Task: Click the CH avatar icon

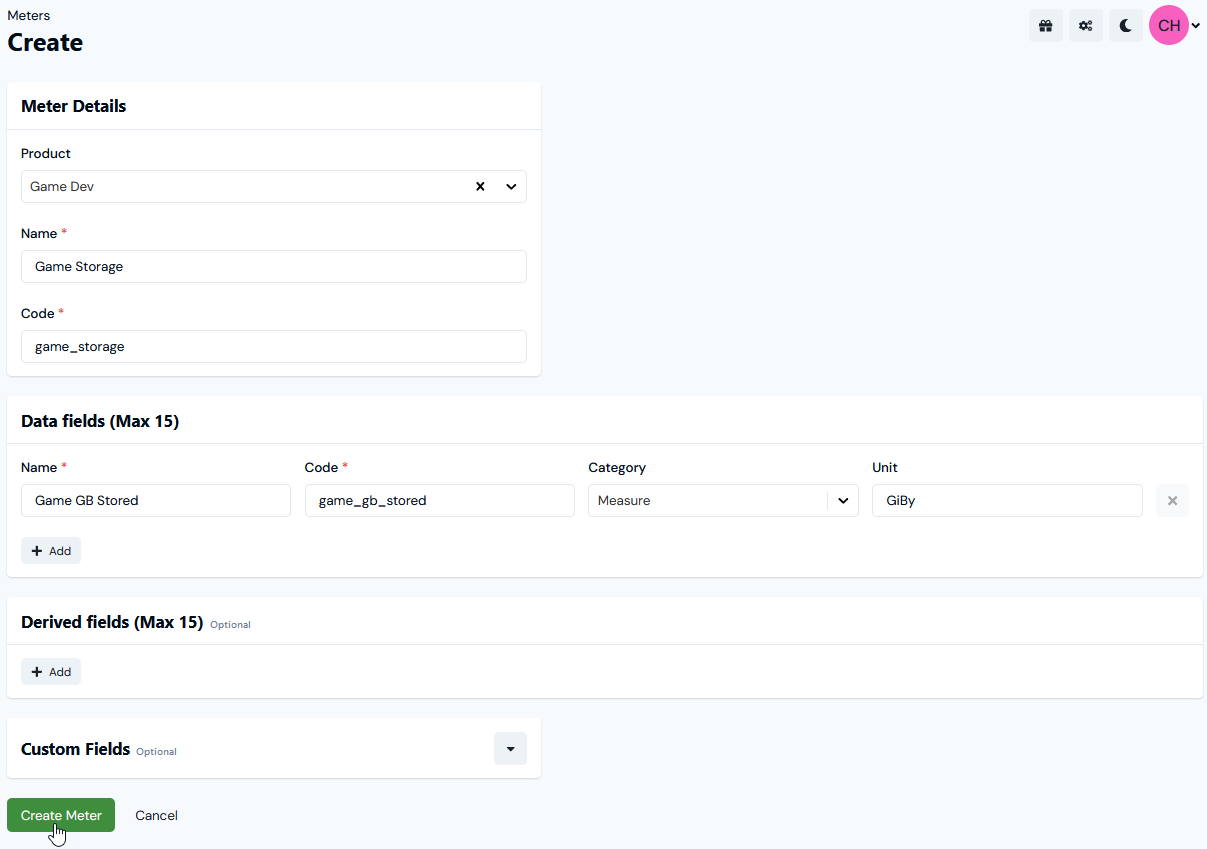Action: 1168,25
